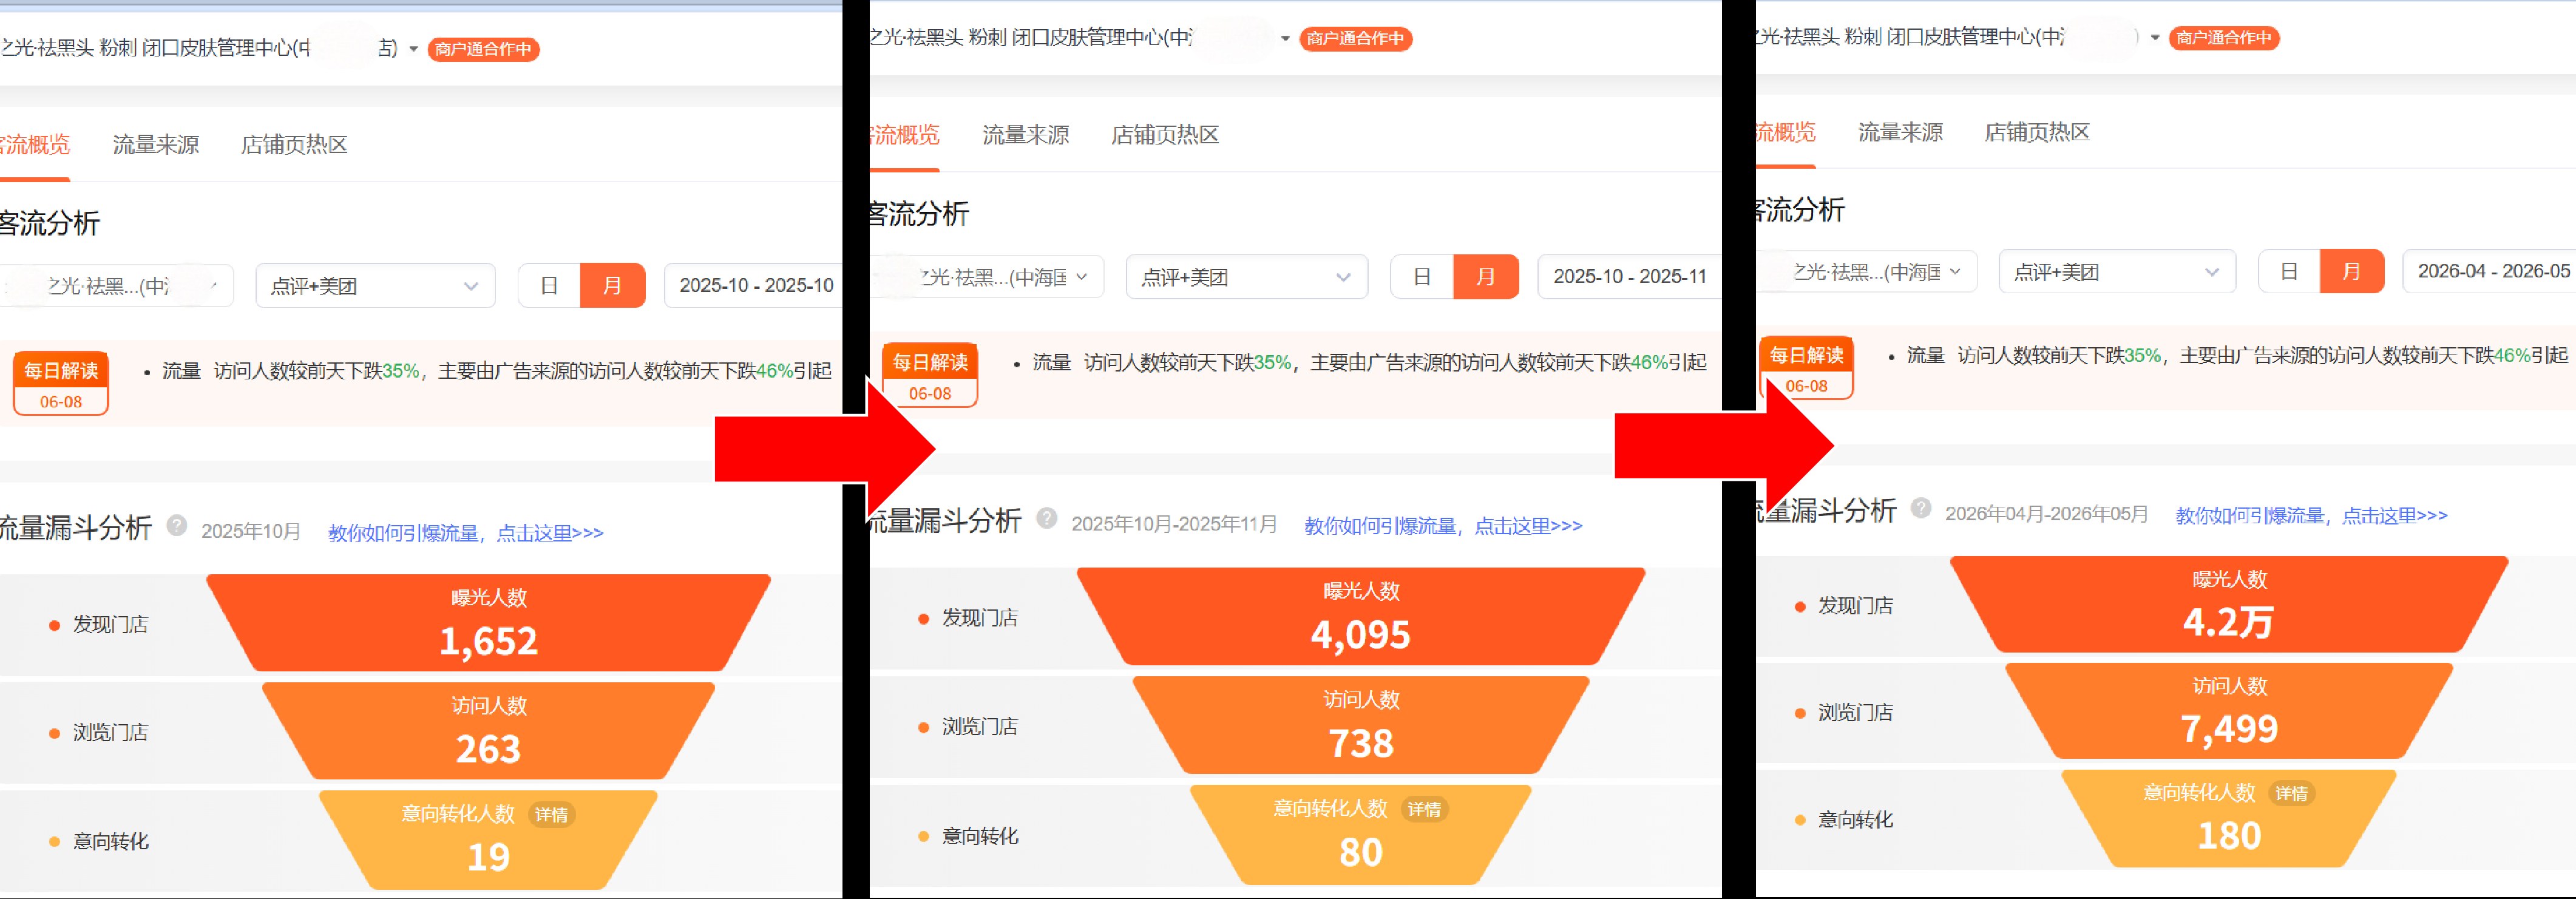Click 意向转化 label beside the 180 funnel block
This screenshot has width=2576, height=899.
pyautogui.click(x=1855, y=820)
